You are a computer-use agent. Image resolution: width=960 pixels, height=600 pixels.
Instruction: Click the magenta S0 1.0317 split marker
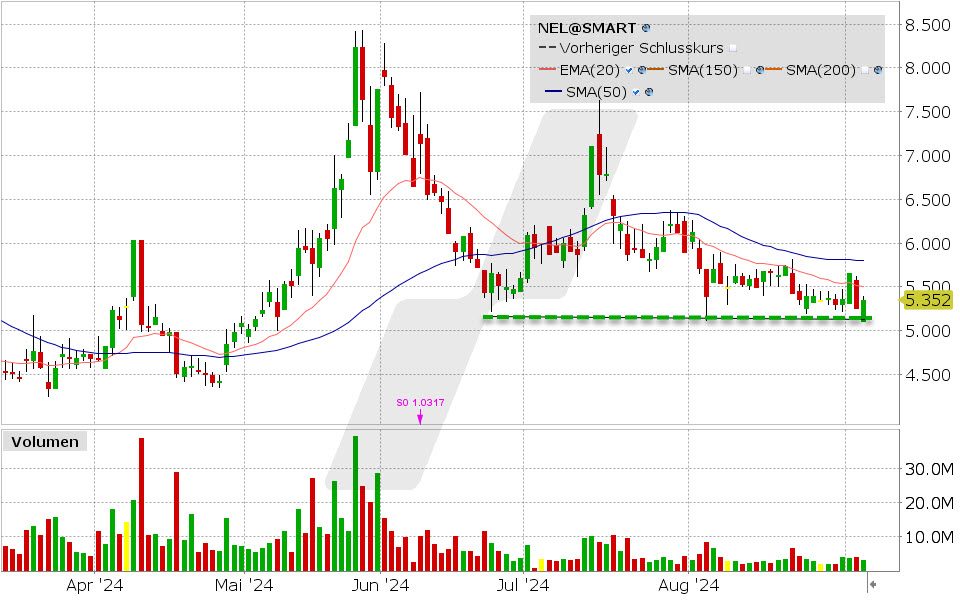click(420, 411)
